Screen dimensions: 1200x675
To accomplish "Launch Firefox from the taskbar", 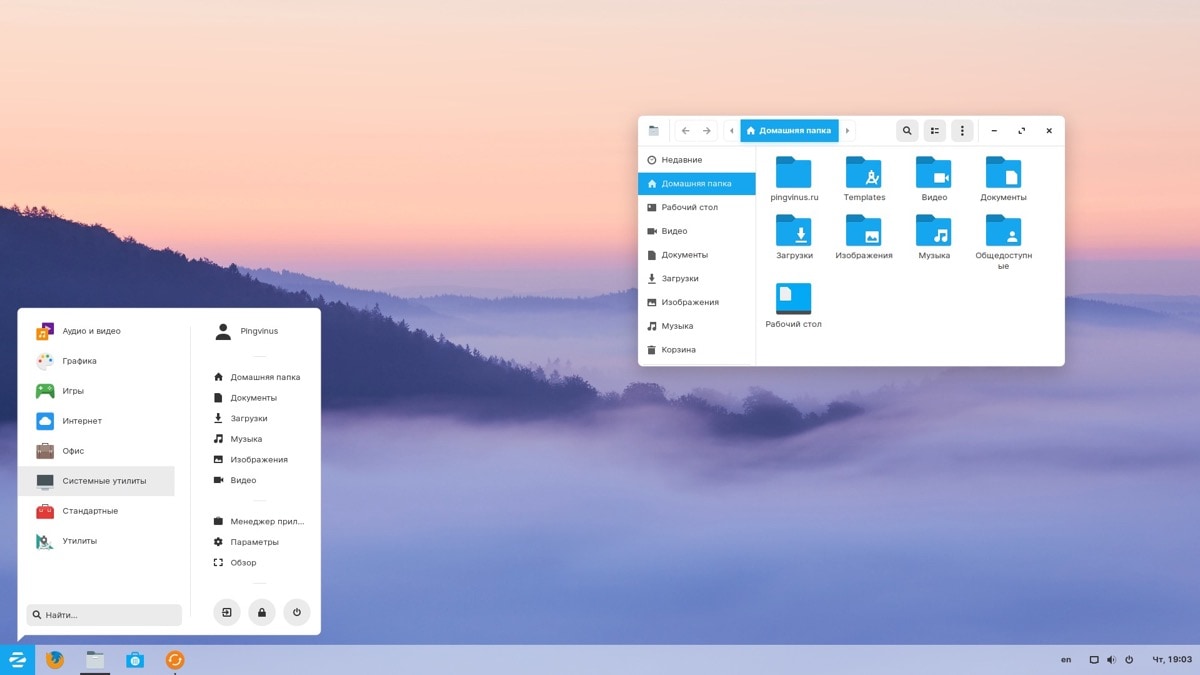I will point(55,660).
